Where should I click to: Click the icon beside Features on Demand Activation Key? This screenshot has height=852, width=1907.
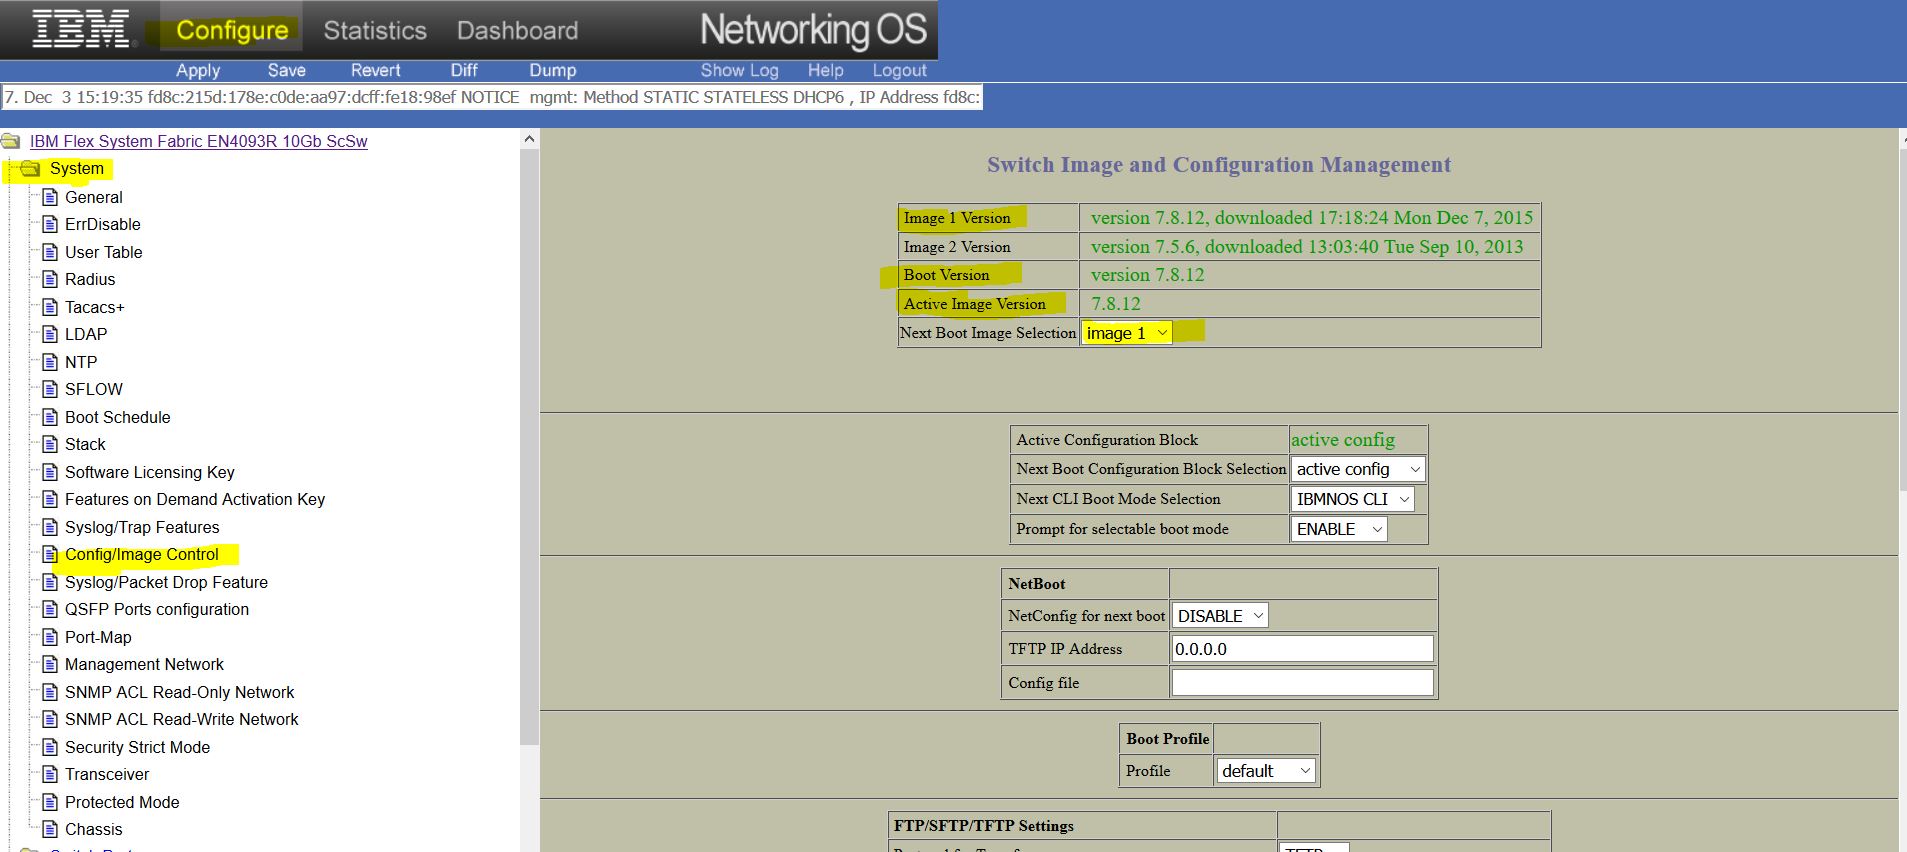(50, 499)
